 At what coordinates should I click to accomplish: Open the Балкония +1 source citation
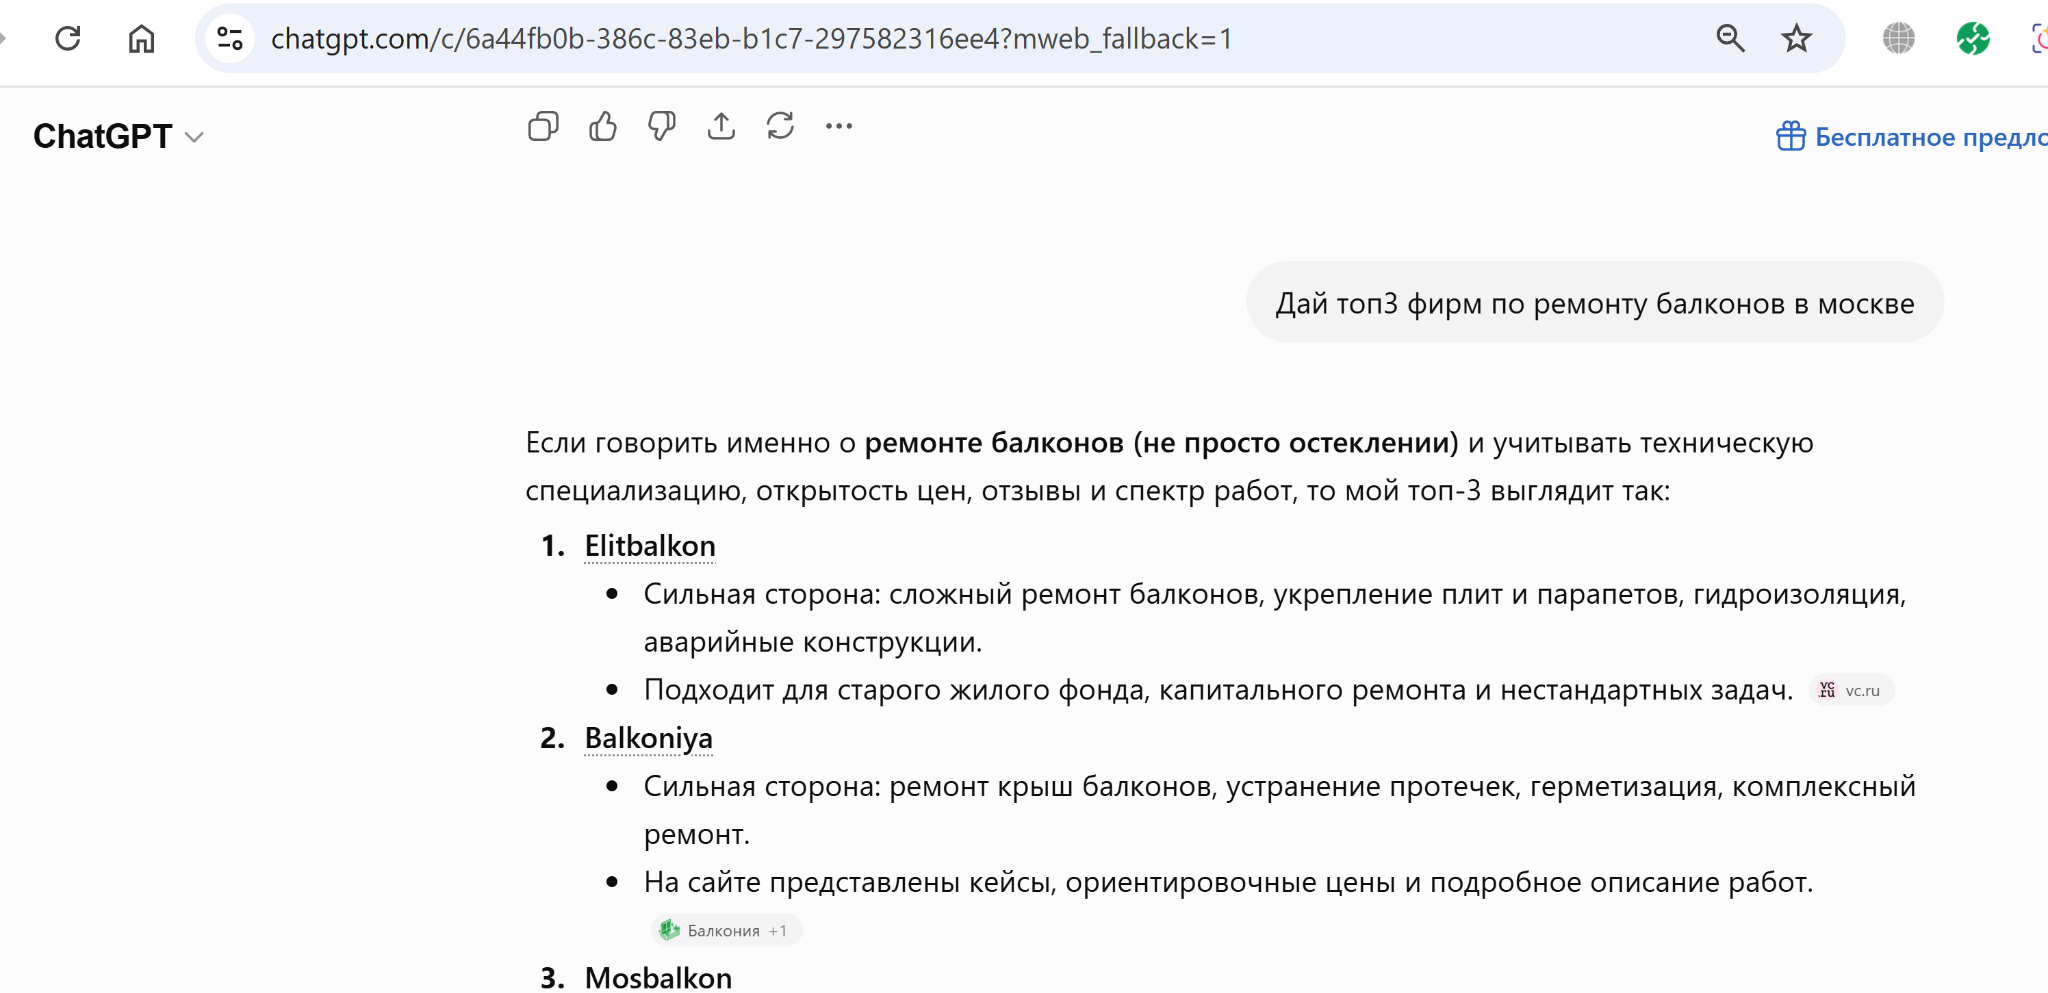(727, 930)
